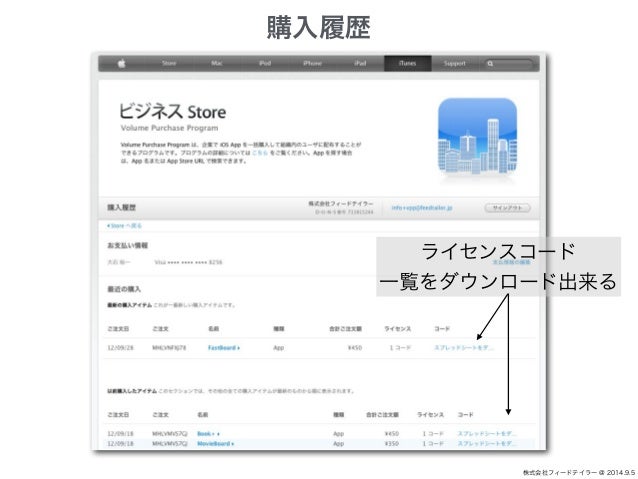Open the iPod tab
Screen dimensions: 638x479
pyautogui.click(x=265, y=63)
